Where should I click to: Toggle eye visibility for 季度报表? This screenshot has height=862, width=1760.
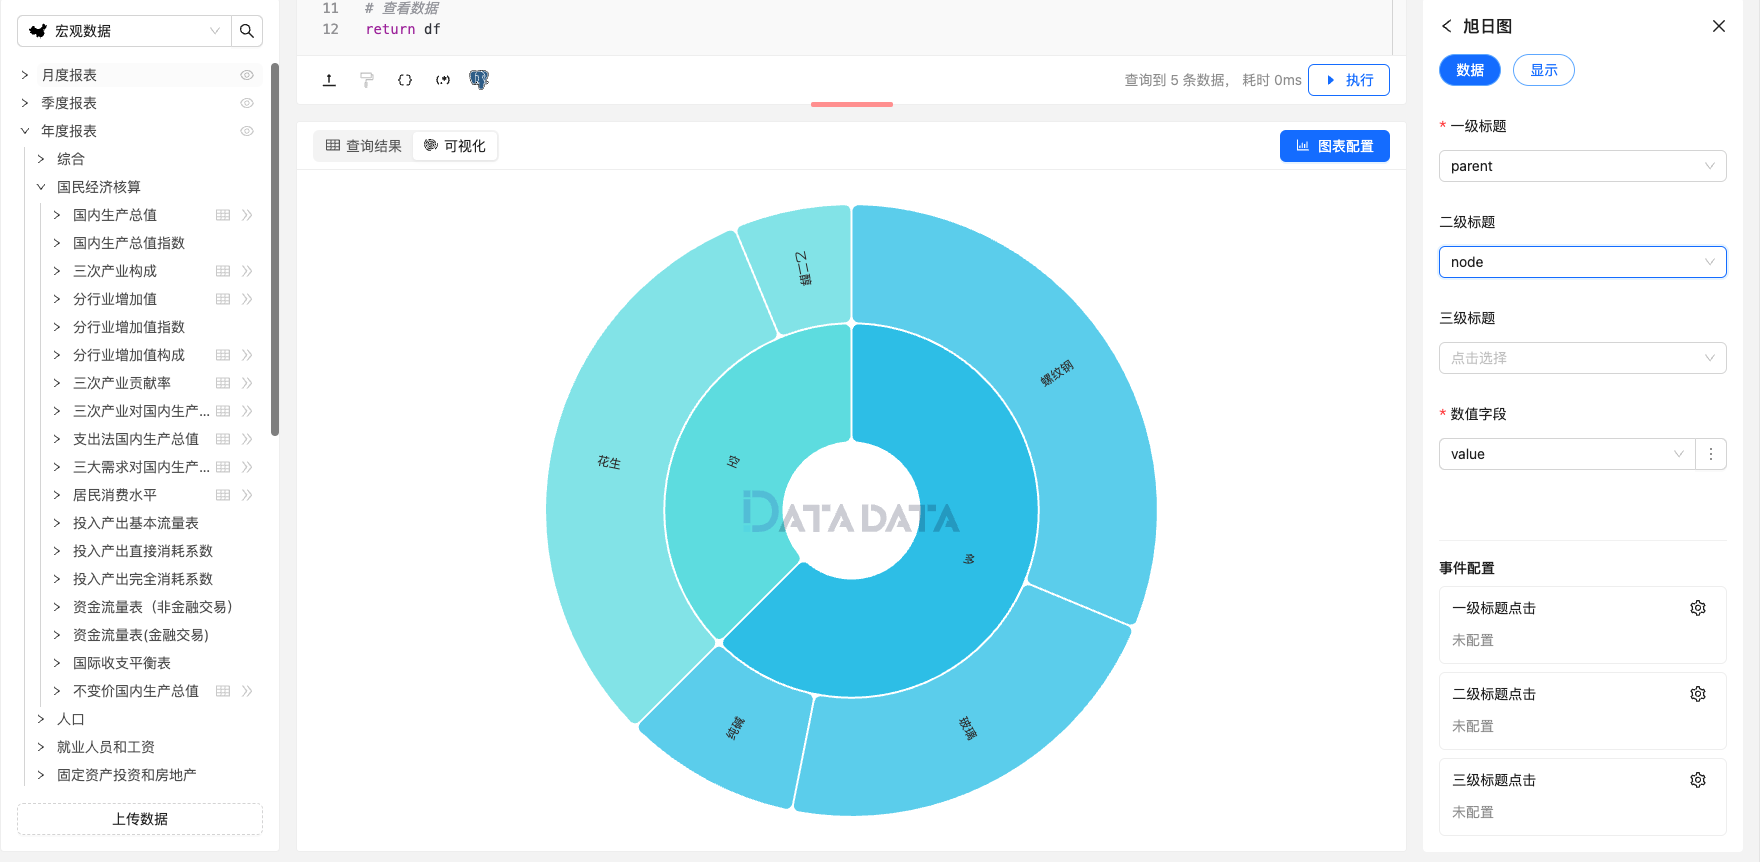(247, 103)
